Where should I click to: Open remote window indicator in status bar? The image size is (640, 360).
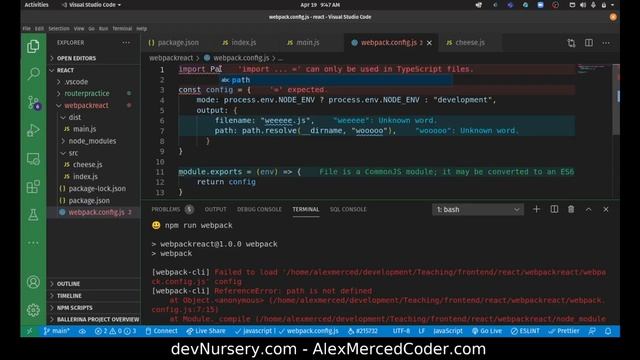point(29,331)
